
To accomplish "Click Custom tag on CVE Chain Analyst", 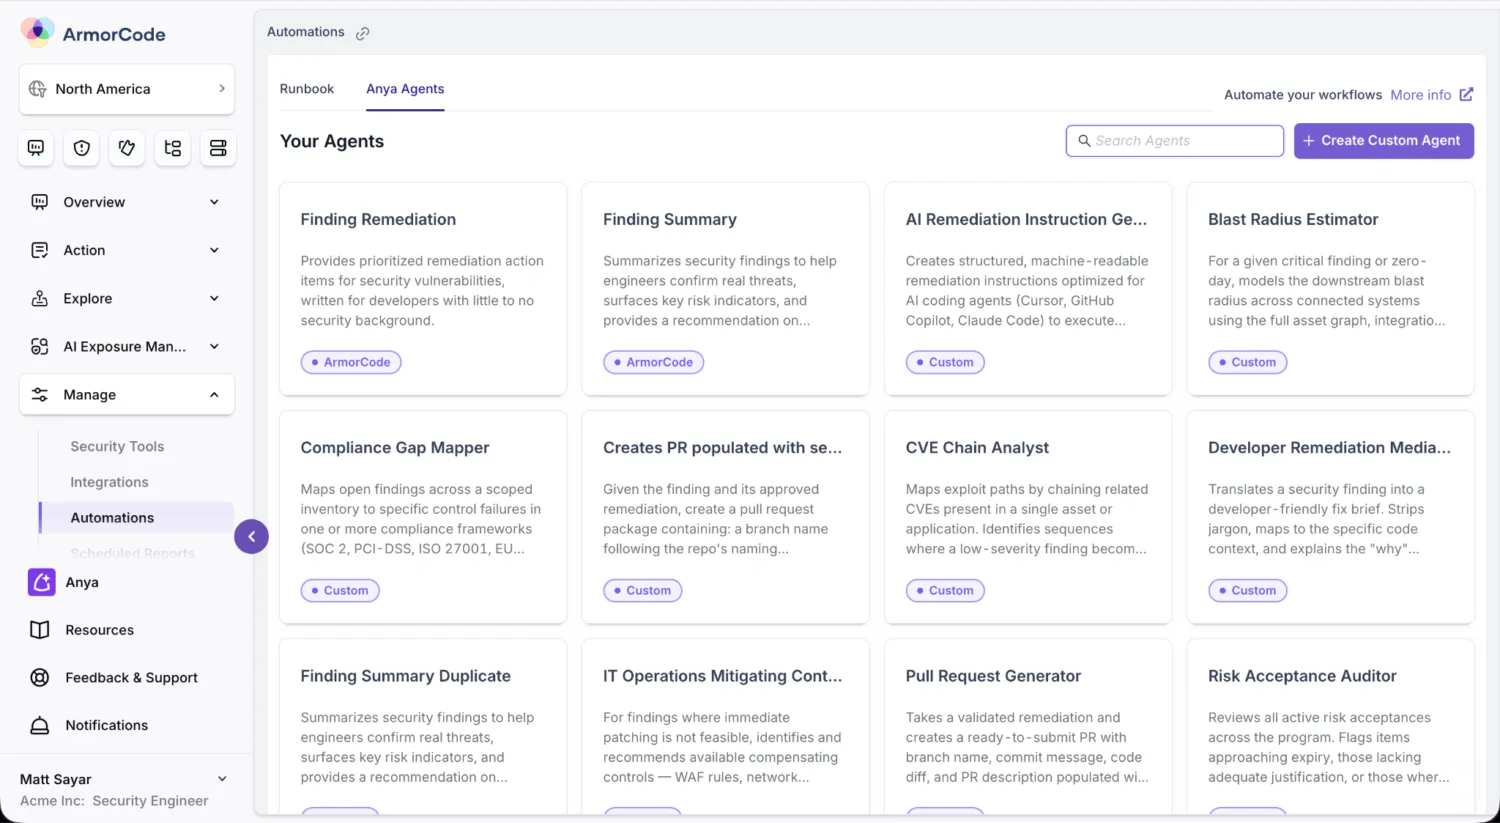I will tap(945, 590).
